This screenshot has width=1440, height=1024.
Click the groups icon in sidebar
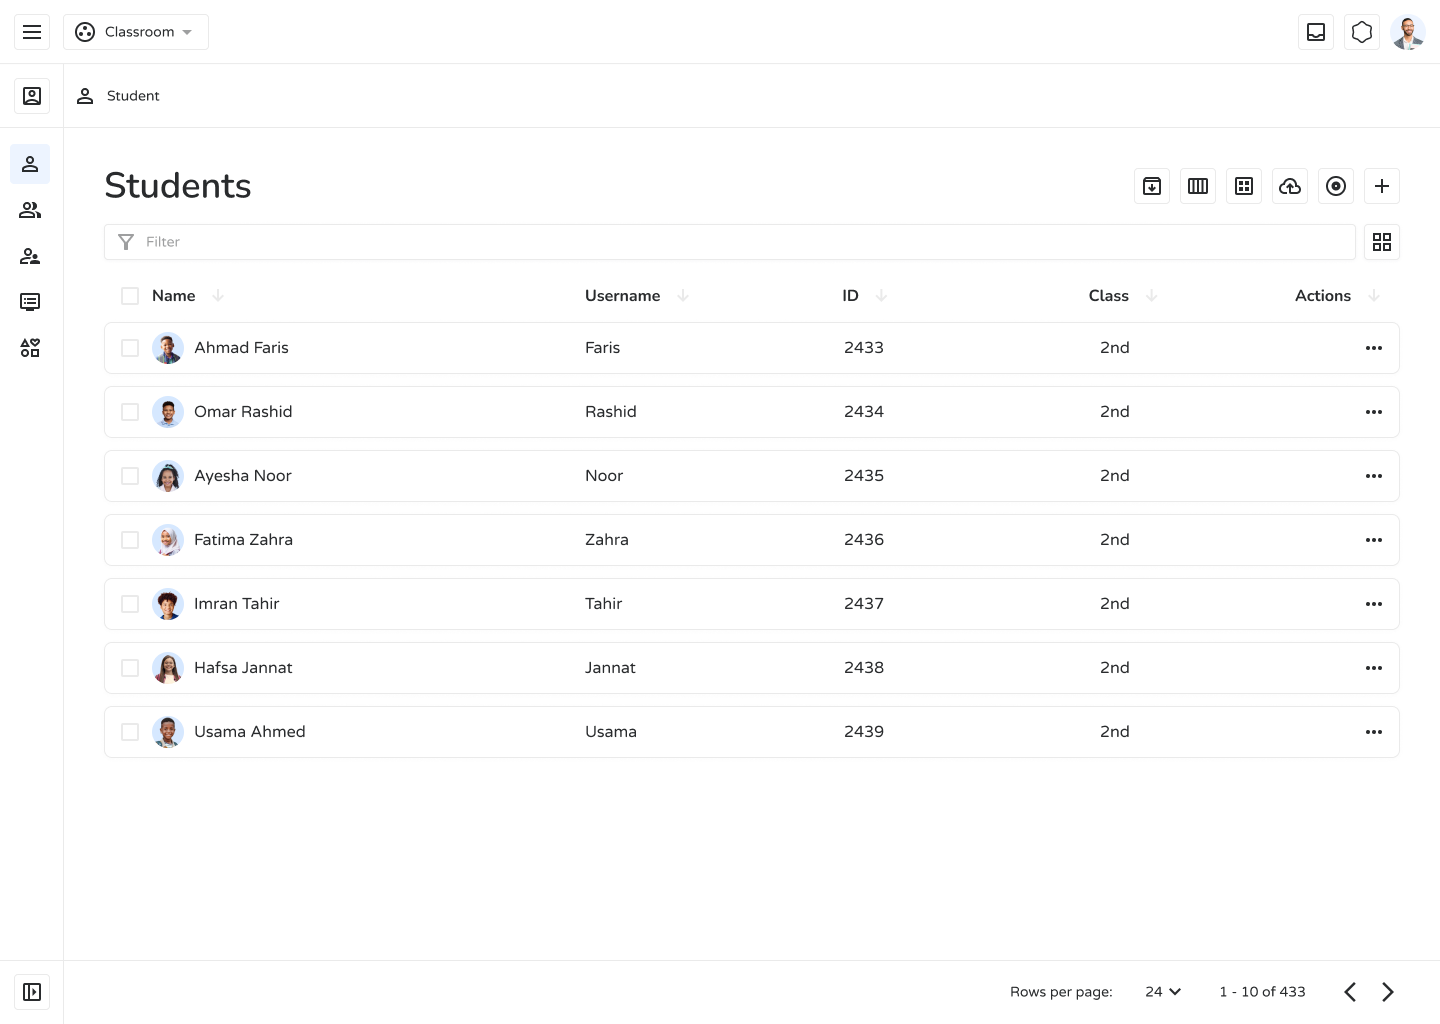pos(30,210)
